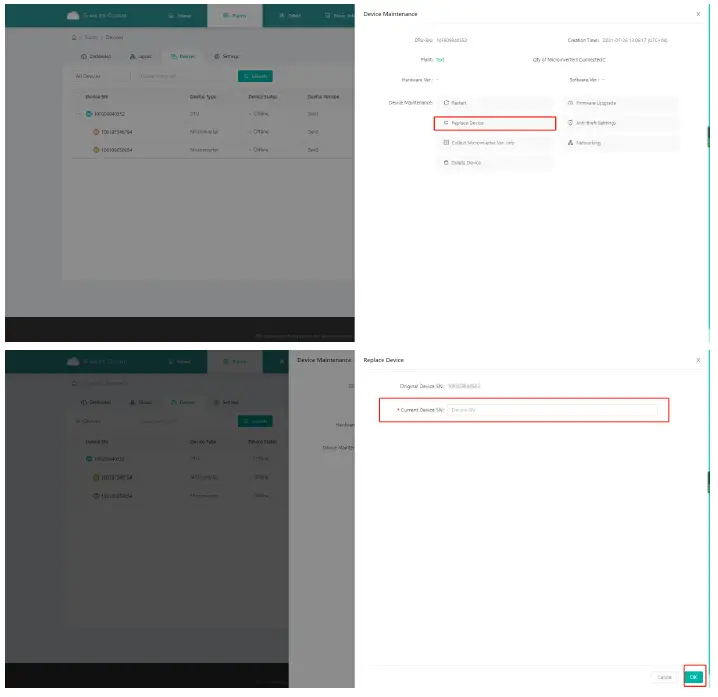This screenshot has width=718, height=697.
Task: Cancel the Replace Device dialog
Action: point(664,677)
